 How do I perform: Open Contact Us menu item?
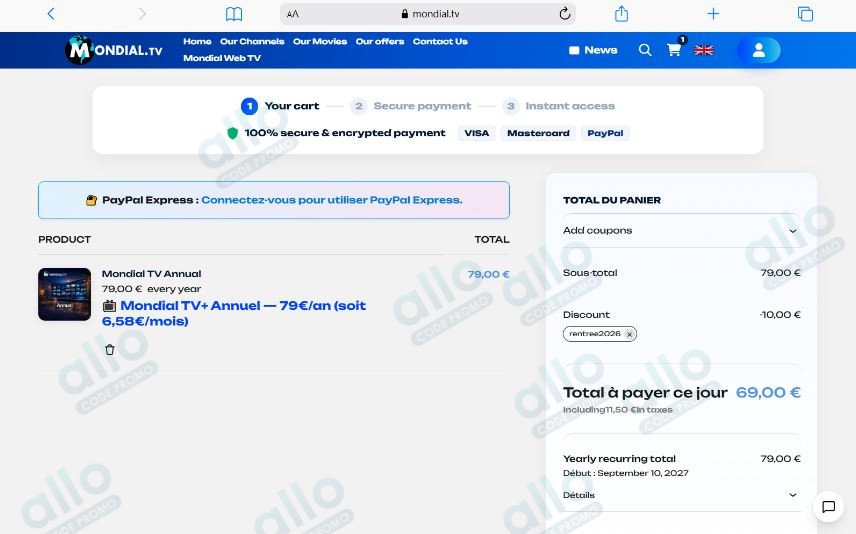tap(440, 41)
